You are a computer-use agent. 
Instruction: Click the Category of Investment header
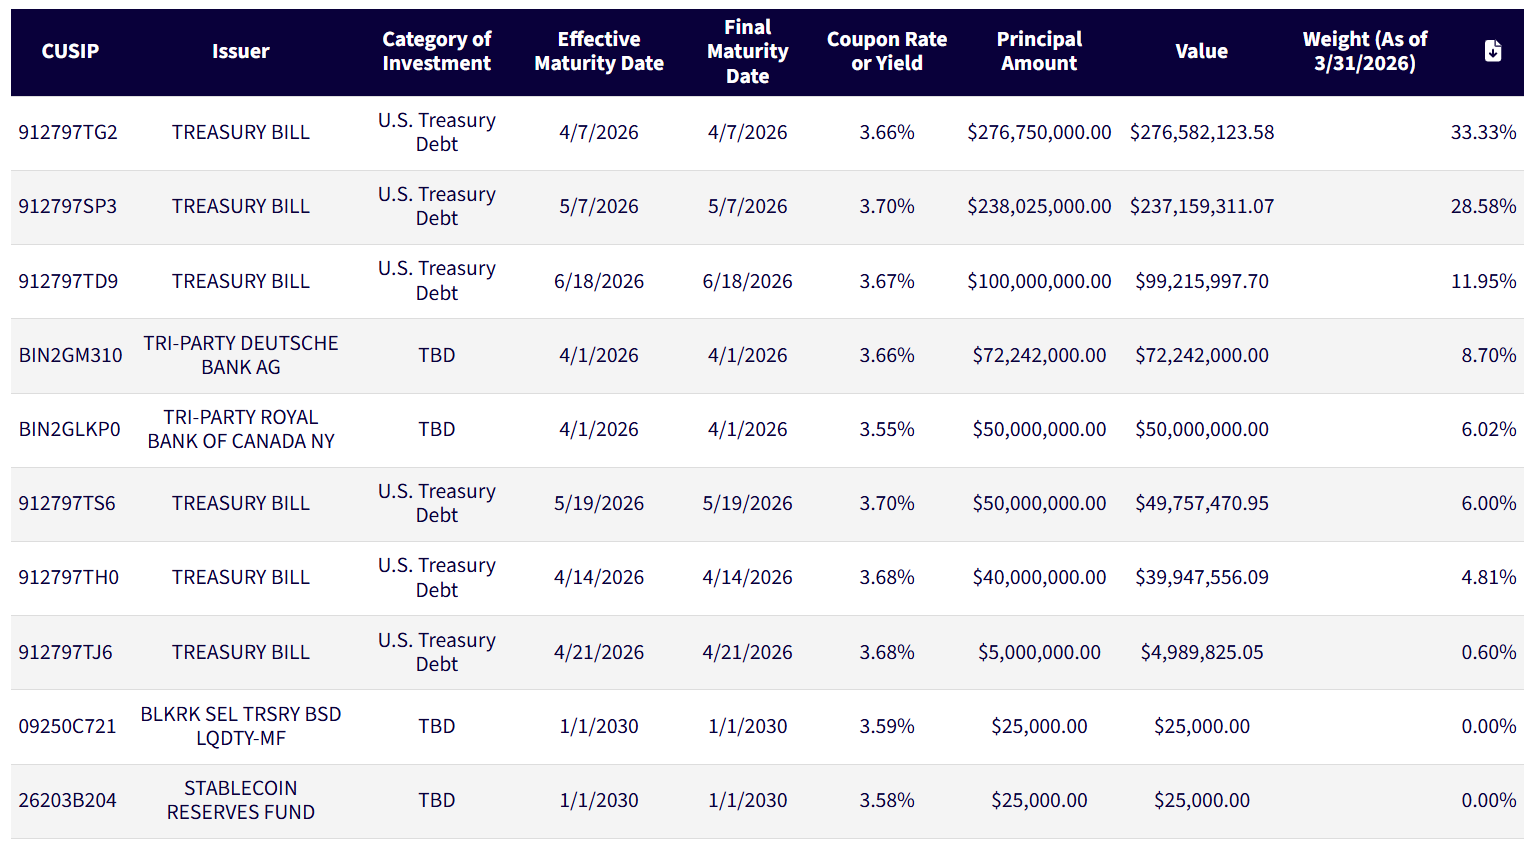pos(436,51)
